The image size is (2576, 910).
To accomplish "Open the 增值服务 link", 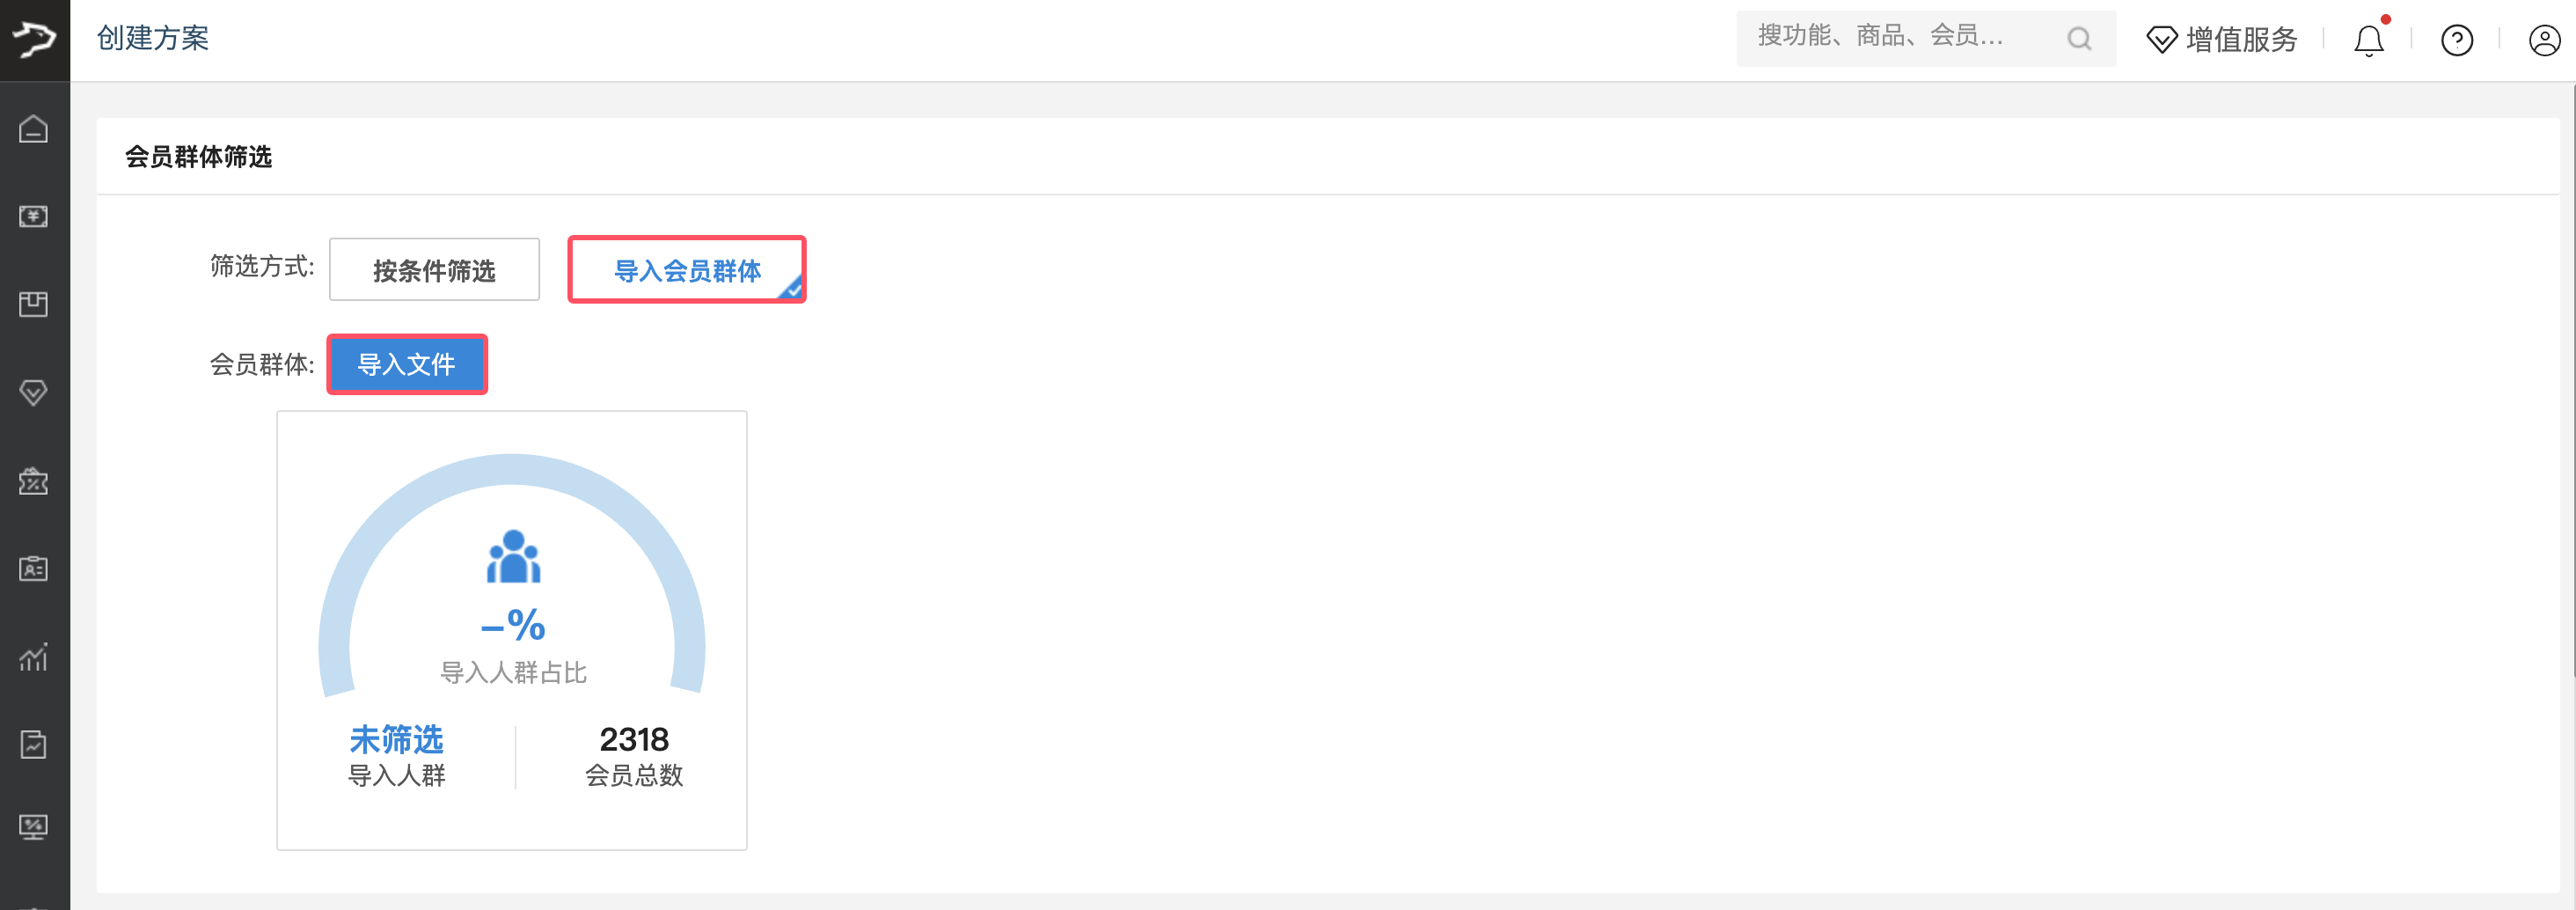I will [x=2222, y=40].
